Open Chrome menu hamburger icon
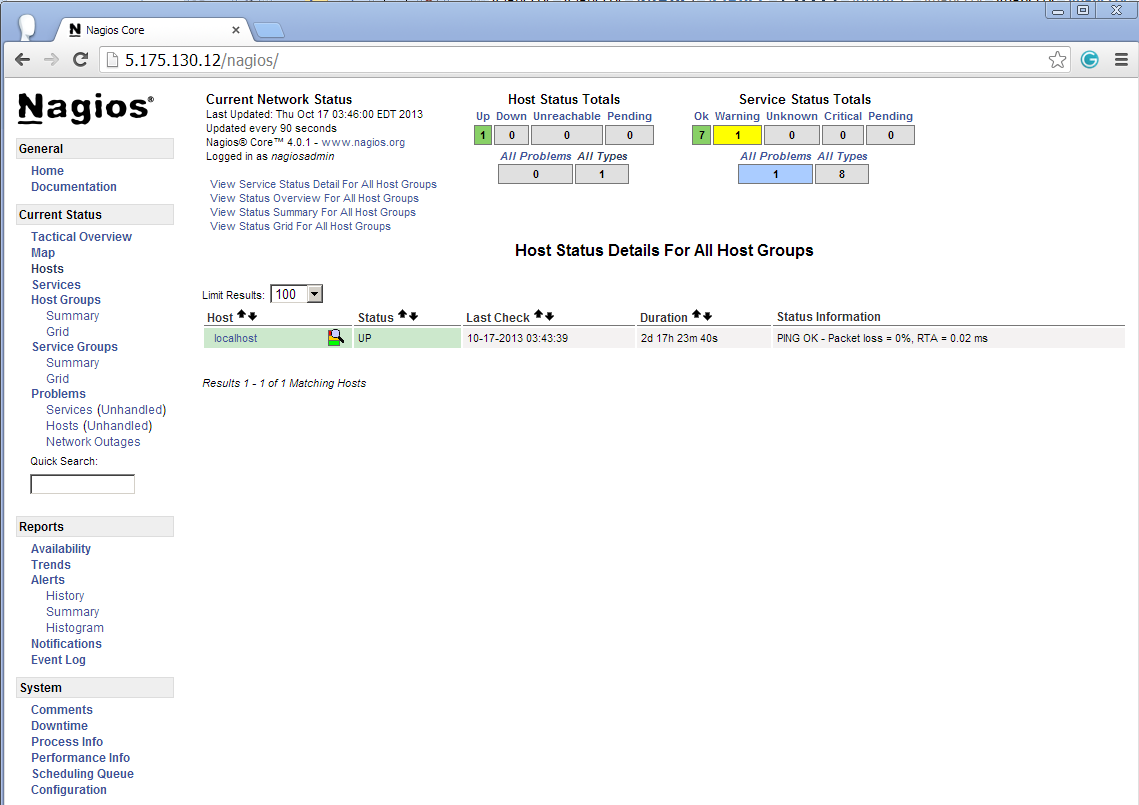1139x805 pixels. 1121,60
